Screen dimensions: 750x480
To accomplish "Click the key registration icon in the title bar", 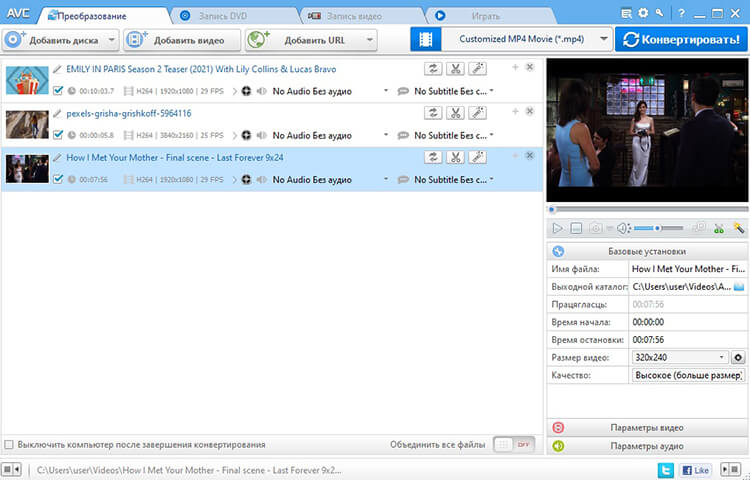I will coord(660,13).
